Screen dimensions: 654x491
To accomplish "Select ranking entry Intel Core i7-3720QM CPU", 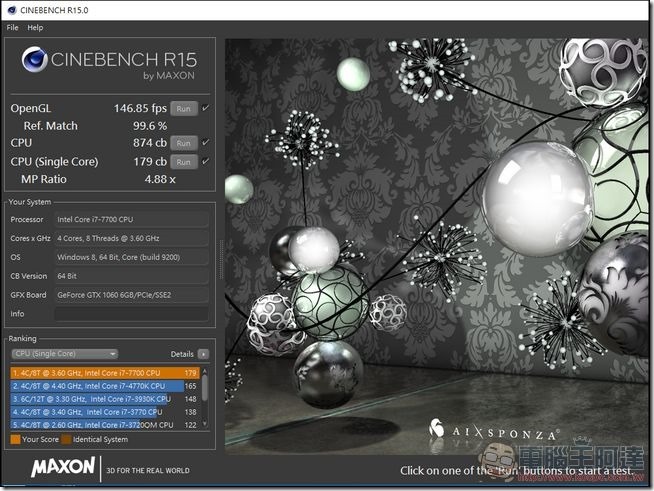I will (x=105, y=425).
